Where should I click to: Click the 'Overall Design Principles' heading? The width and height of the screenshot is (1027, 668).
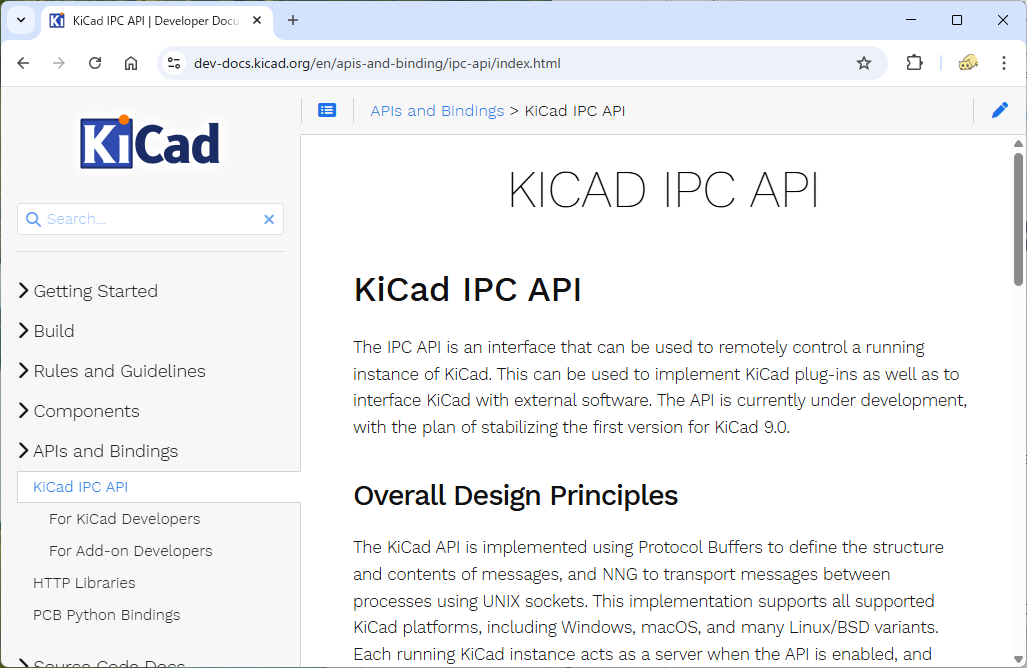pos(515,496)
